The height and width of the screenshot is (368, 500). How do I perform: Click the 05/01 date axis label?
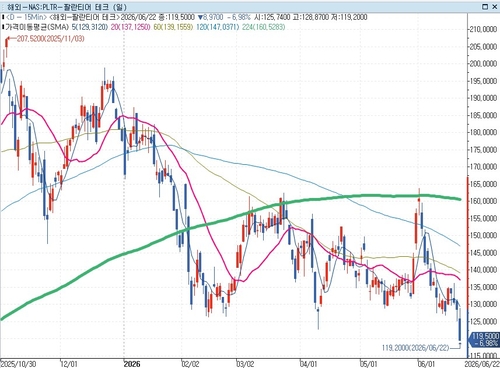(369, 363)
